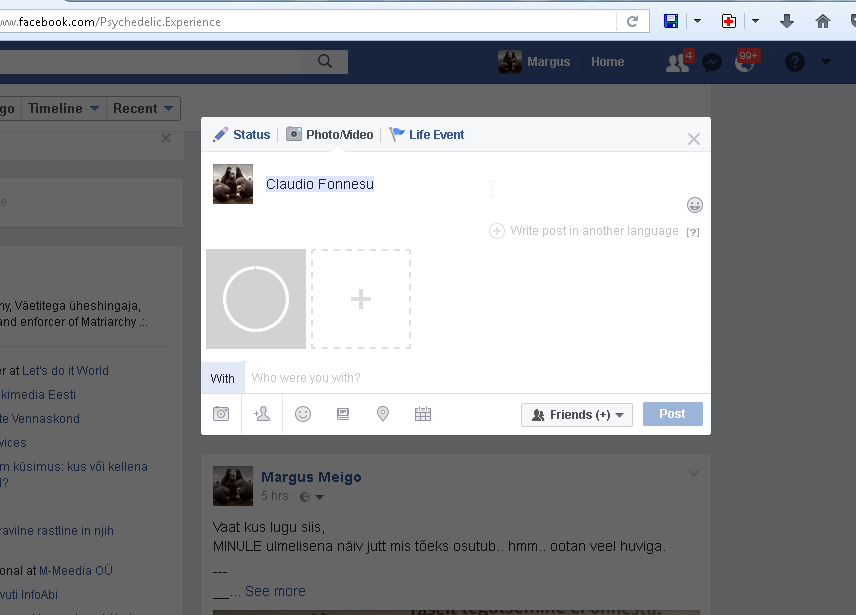Screen dimensions: 856x615
Task: Open Margus Meigo post author link
Action: (311, 477)
